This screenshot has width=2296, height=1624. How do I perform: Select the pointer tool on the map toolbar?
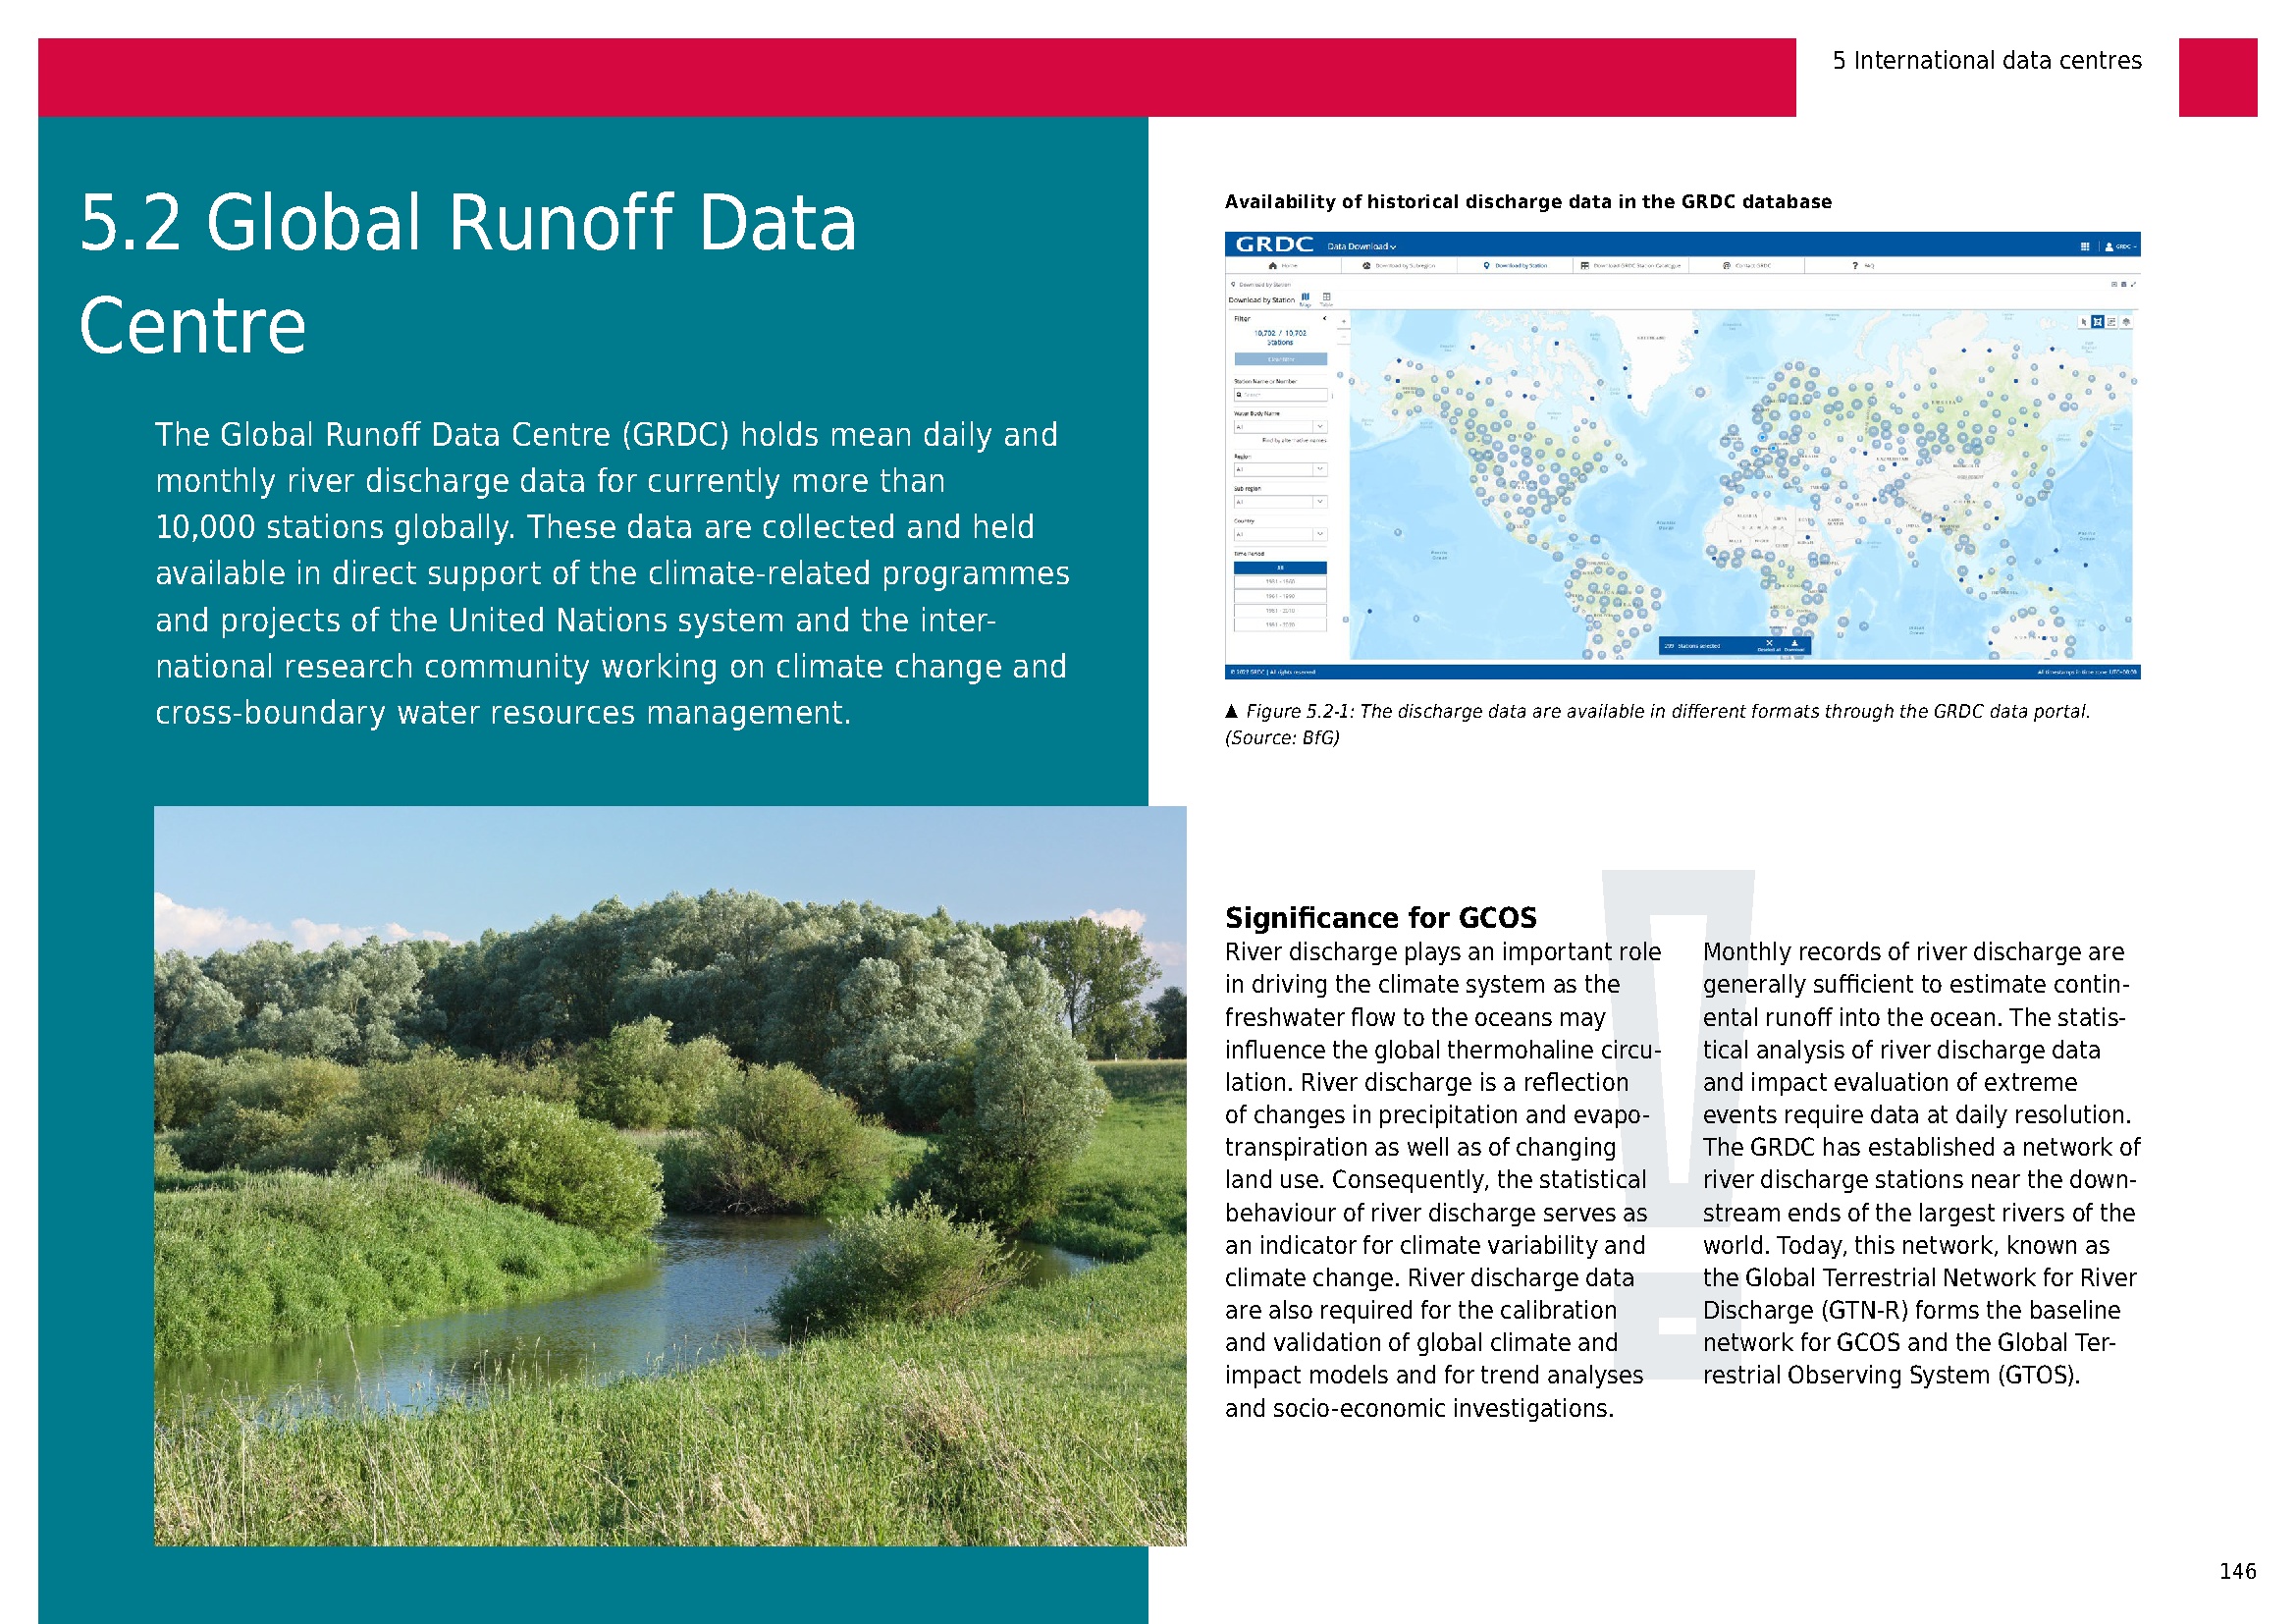(2084, 322)
